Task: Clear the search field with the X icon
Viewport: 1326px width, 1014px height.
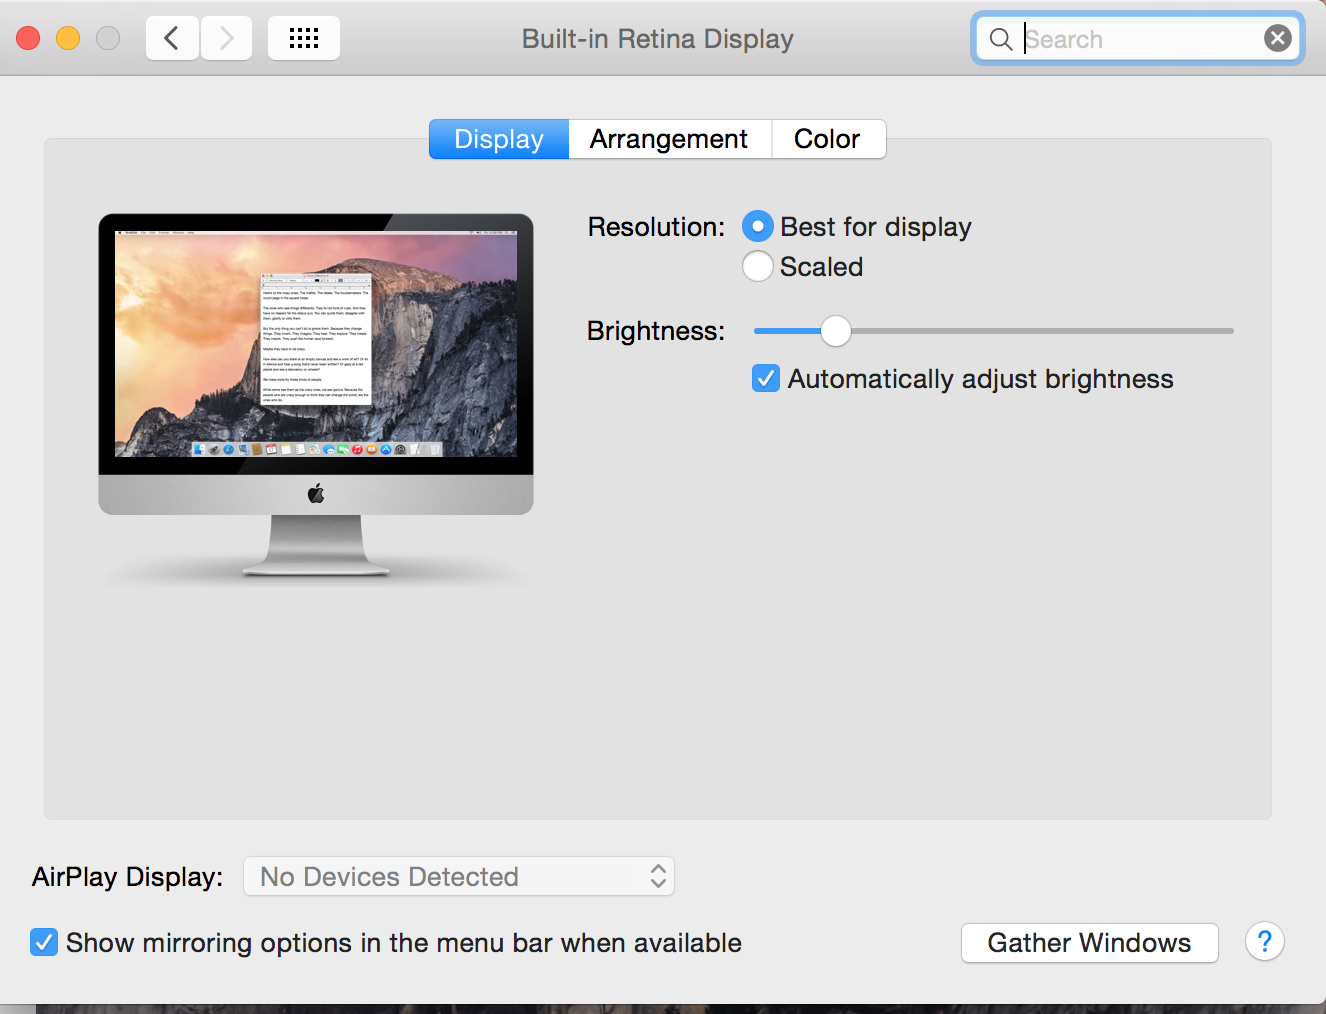Action: [x=1278, y=39]
